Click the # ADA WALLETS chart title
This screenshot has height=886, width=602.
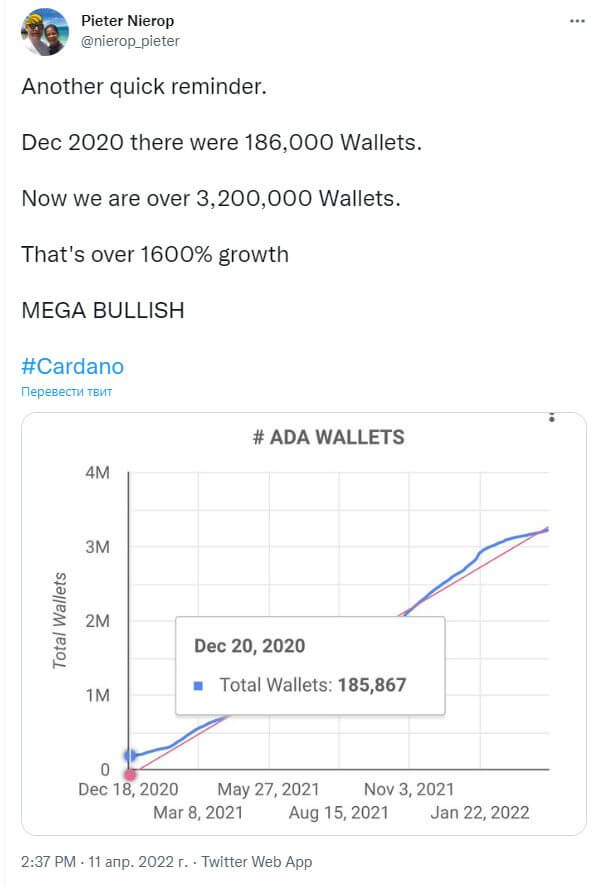(328, 437)
